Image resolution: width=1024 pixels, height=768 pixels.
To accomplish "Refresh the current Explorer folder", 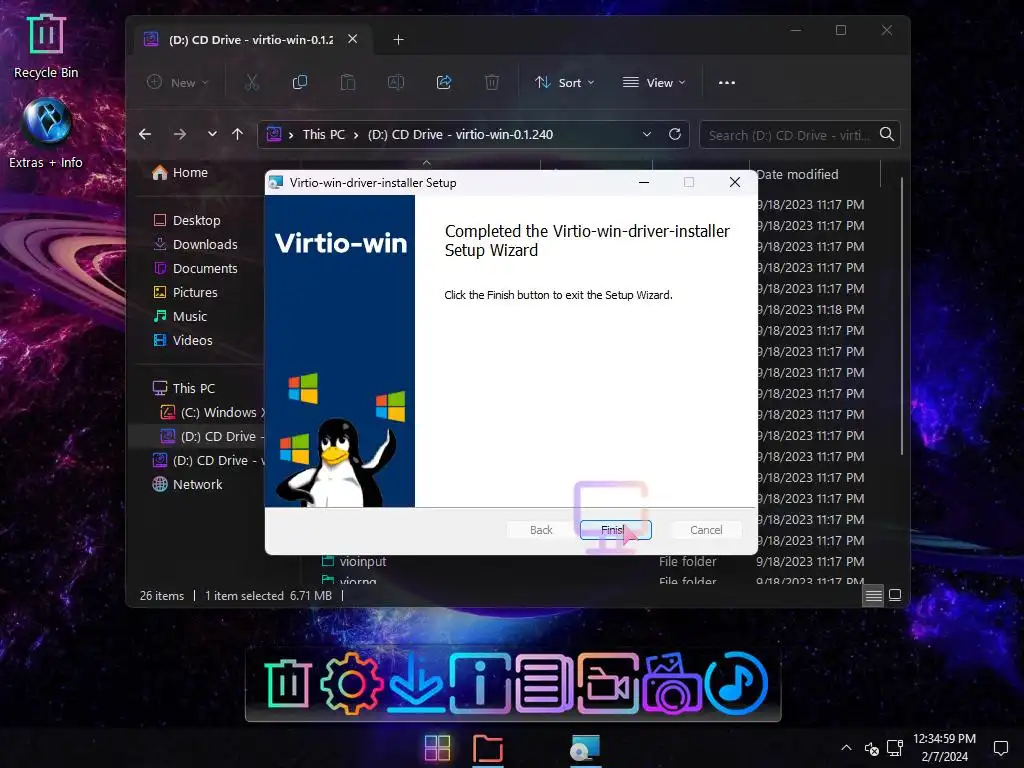I will (675, 135).
